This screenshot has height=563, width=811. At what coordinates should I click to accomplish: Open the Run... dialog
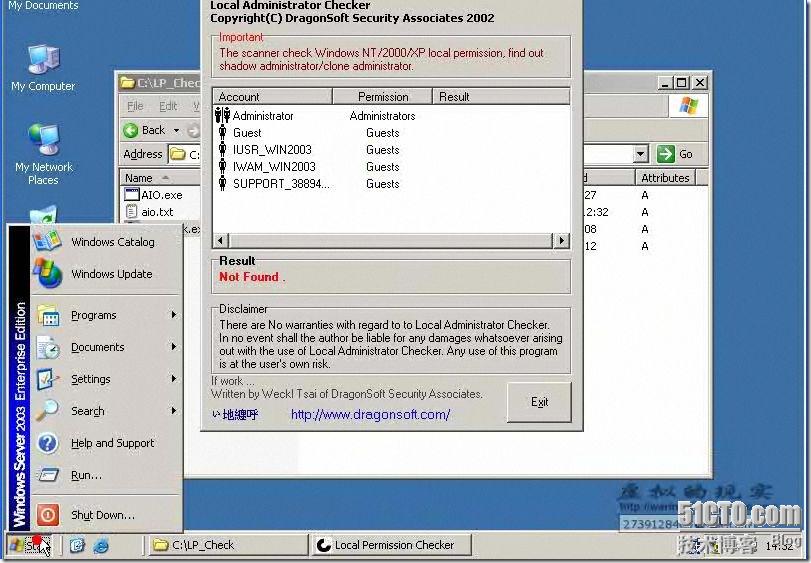click(x=107, y=475)
